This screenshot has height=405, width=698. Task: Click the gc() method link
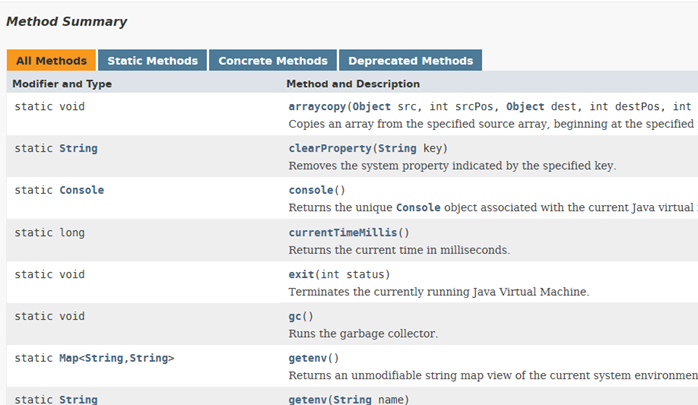pyautogui.click(x=296, y=316)
